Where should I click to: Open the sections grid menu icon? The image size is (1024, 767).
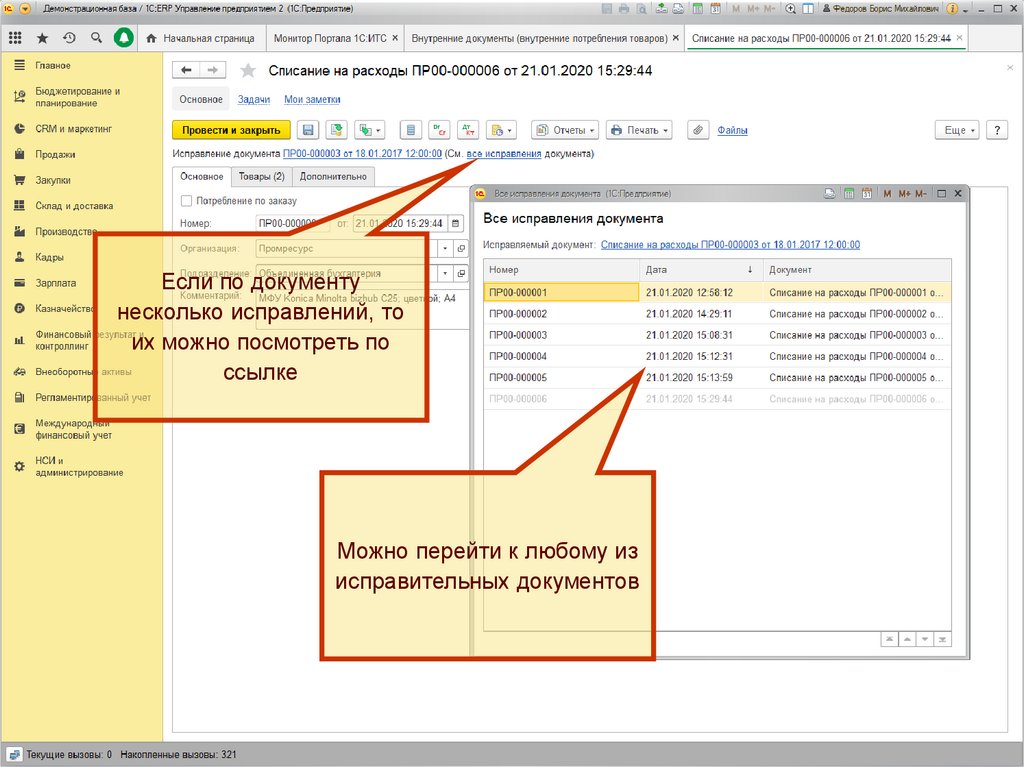[x=15, y=38]
